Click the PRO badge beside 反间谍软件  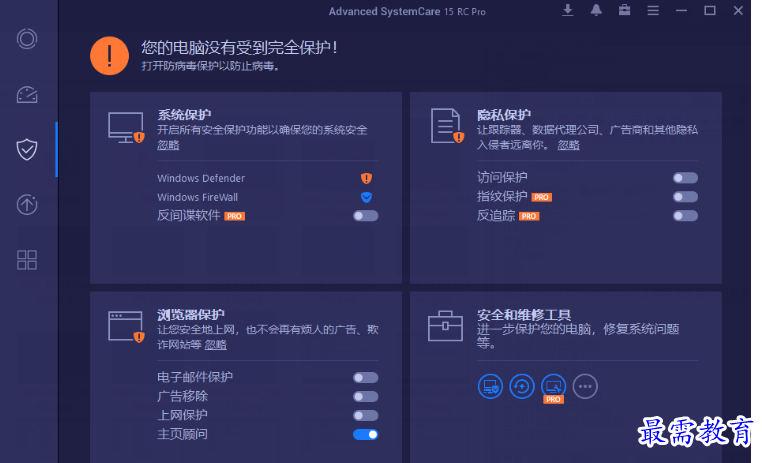(x=234, y=216)
